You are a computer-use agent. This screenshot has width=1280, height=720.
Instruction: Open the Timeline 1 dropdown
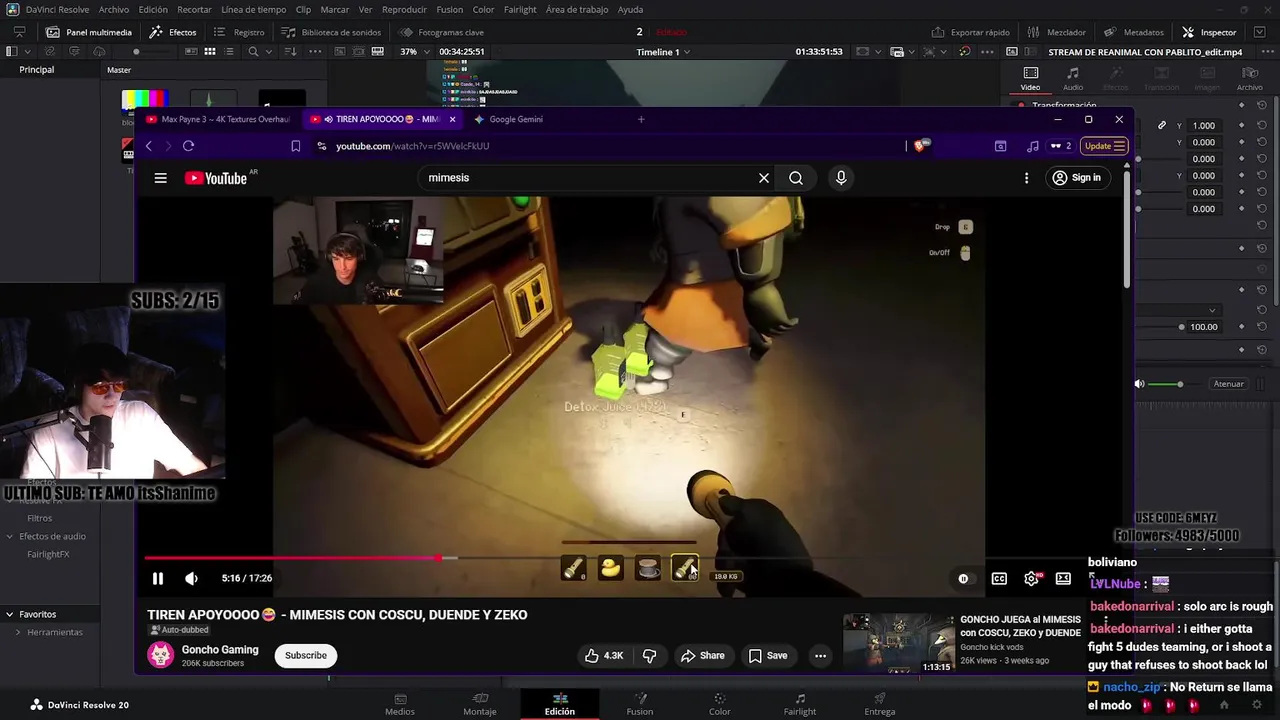(x=663, y=52)
